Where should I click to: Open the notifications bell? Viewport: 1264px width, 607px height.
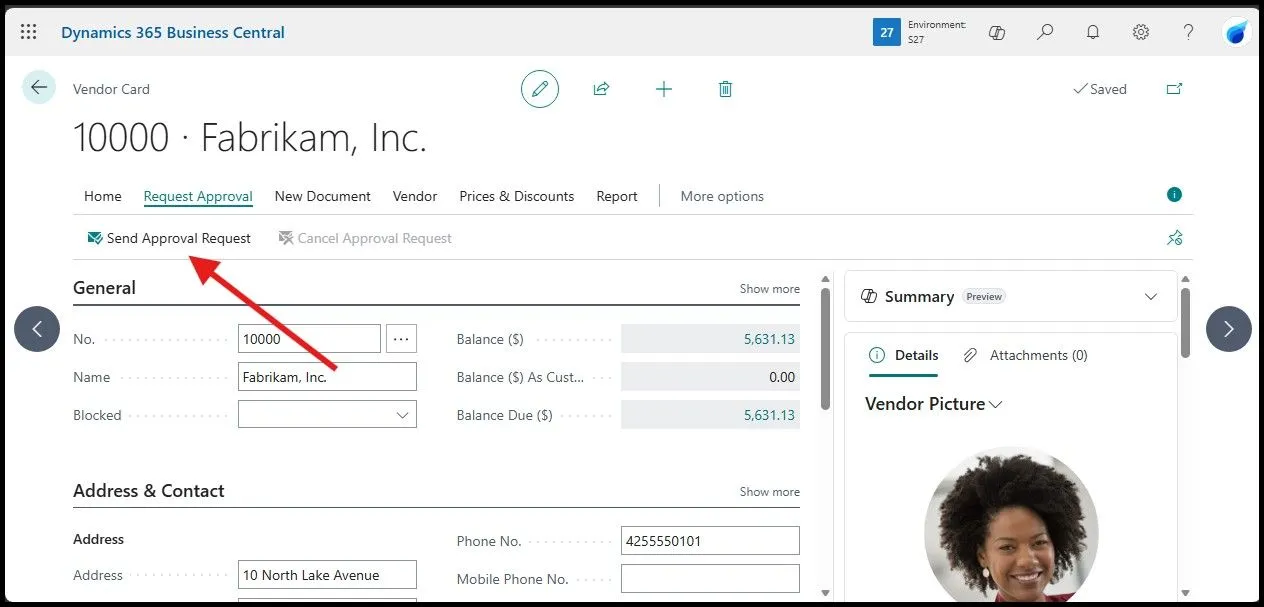[1093, 32]
